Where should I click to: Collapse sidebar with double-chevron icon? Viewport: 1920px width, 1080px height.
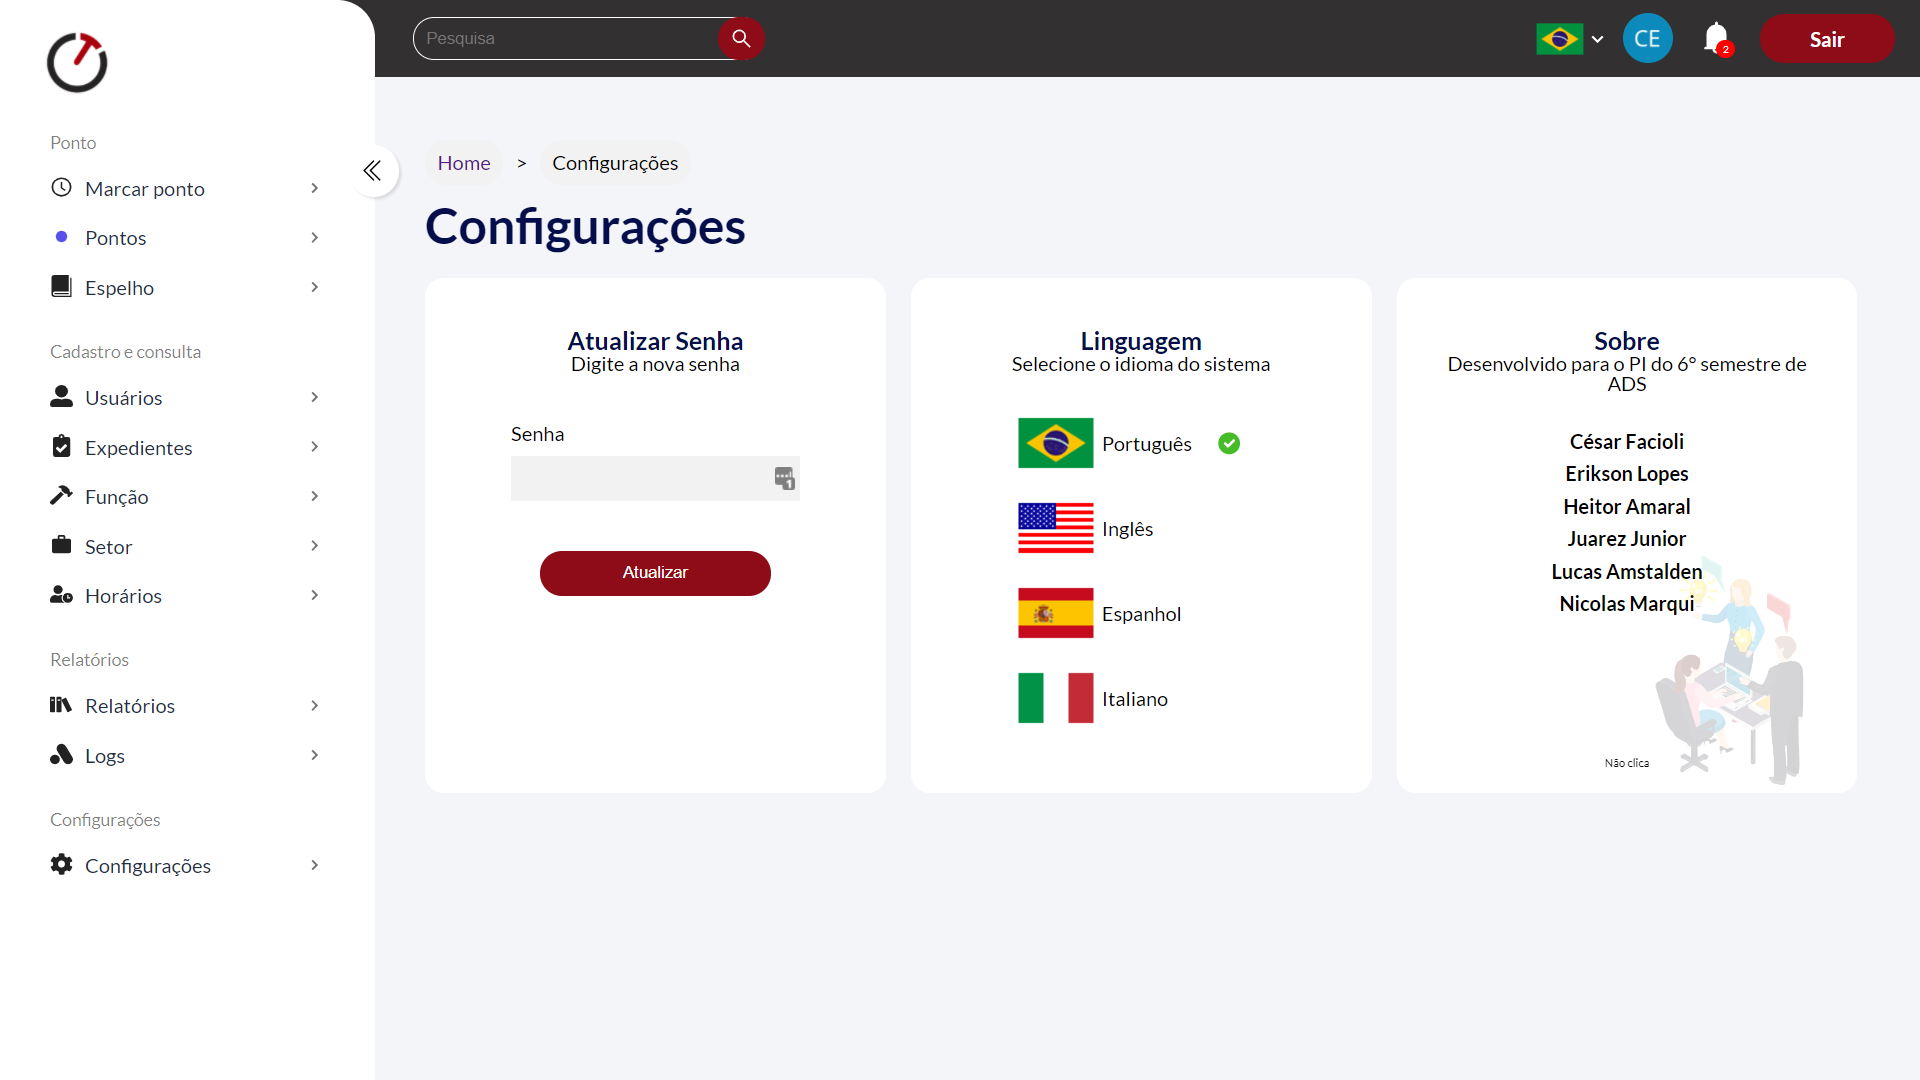pos(373,171)
